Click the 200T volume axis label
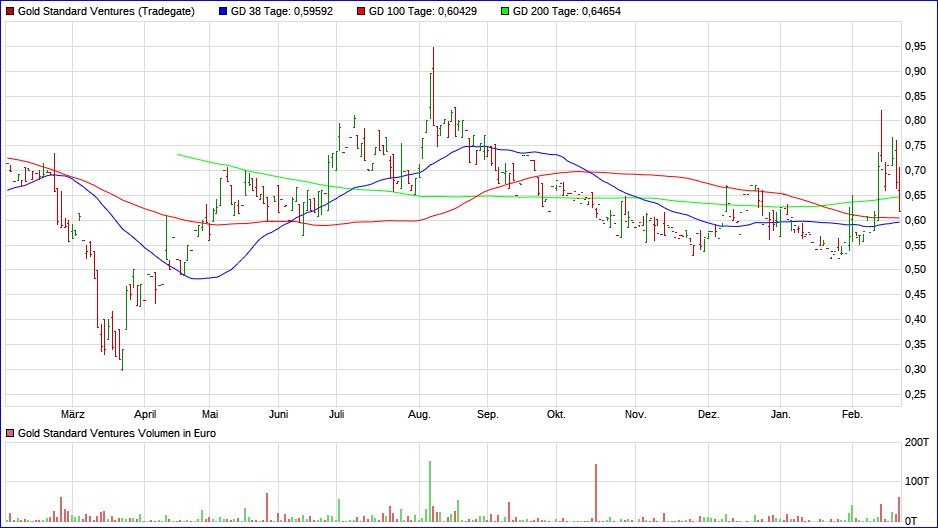This screenshot has width=938, height=528. pos(917,442)
